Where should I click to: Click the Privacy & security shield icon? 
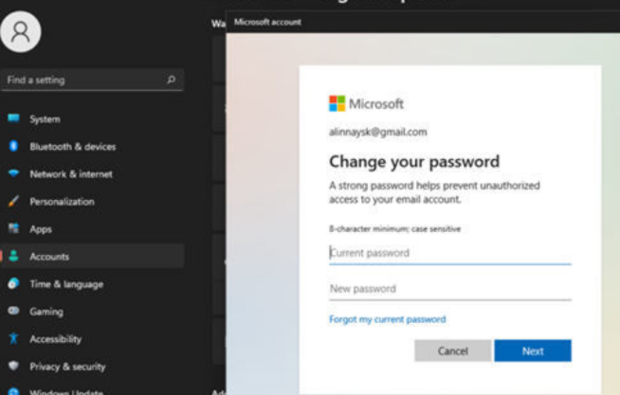point(13,365)
